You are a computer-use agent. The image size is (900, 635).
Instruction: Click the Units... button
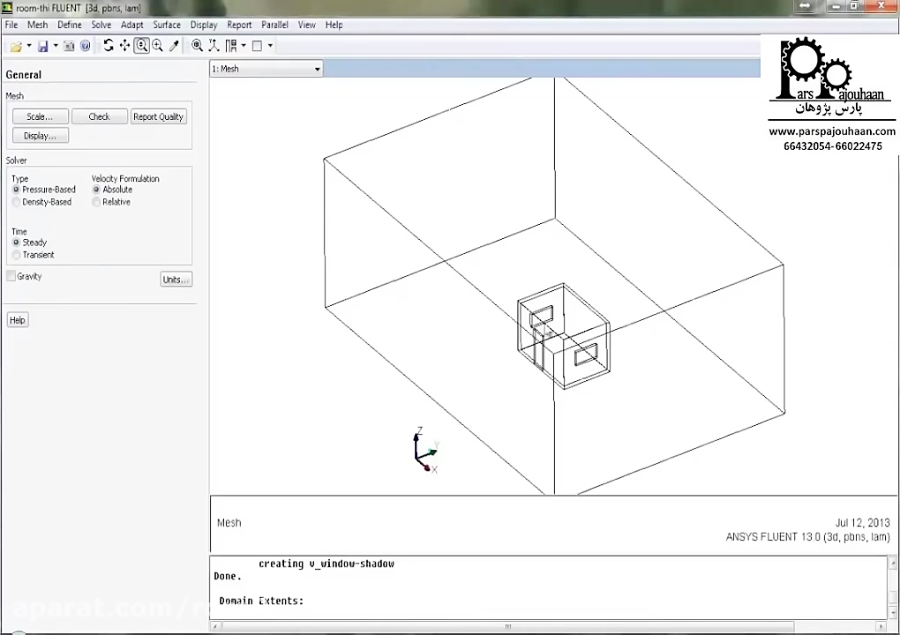176,280
